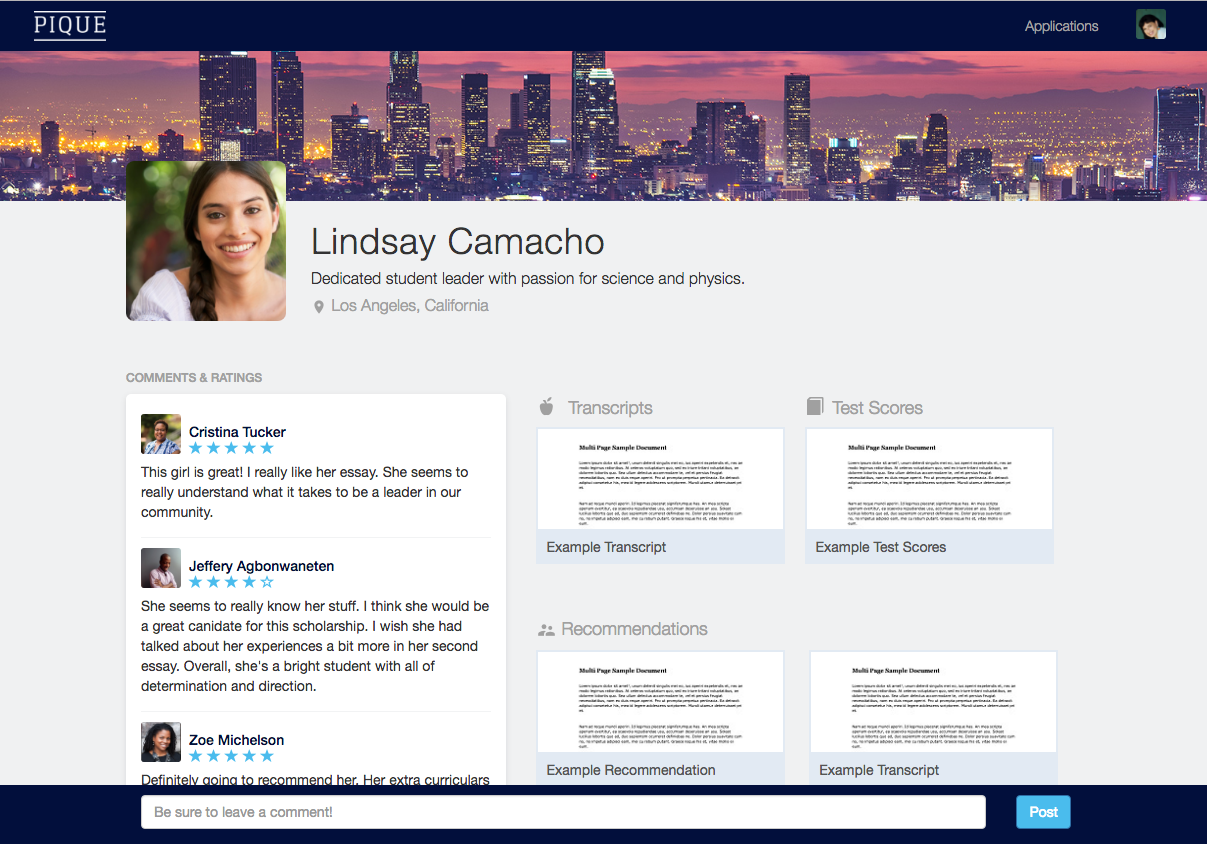The image size is (1207, 844).
Task: Open the Applications page
Action: pos(1061,26)
